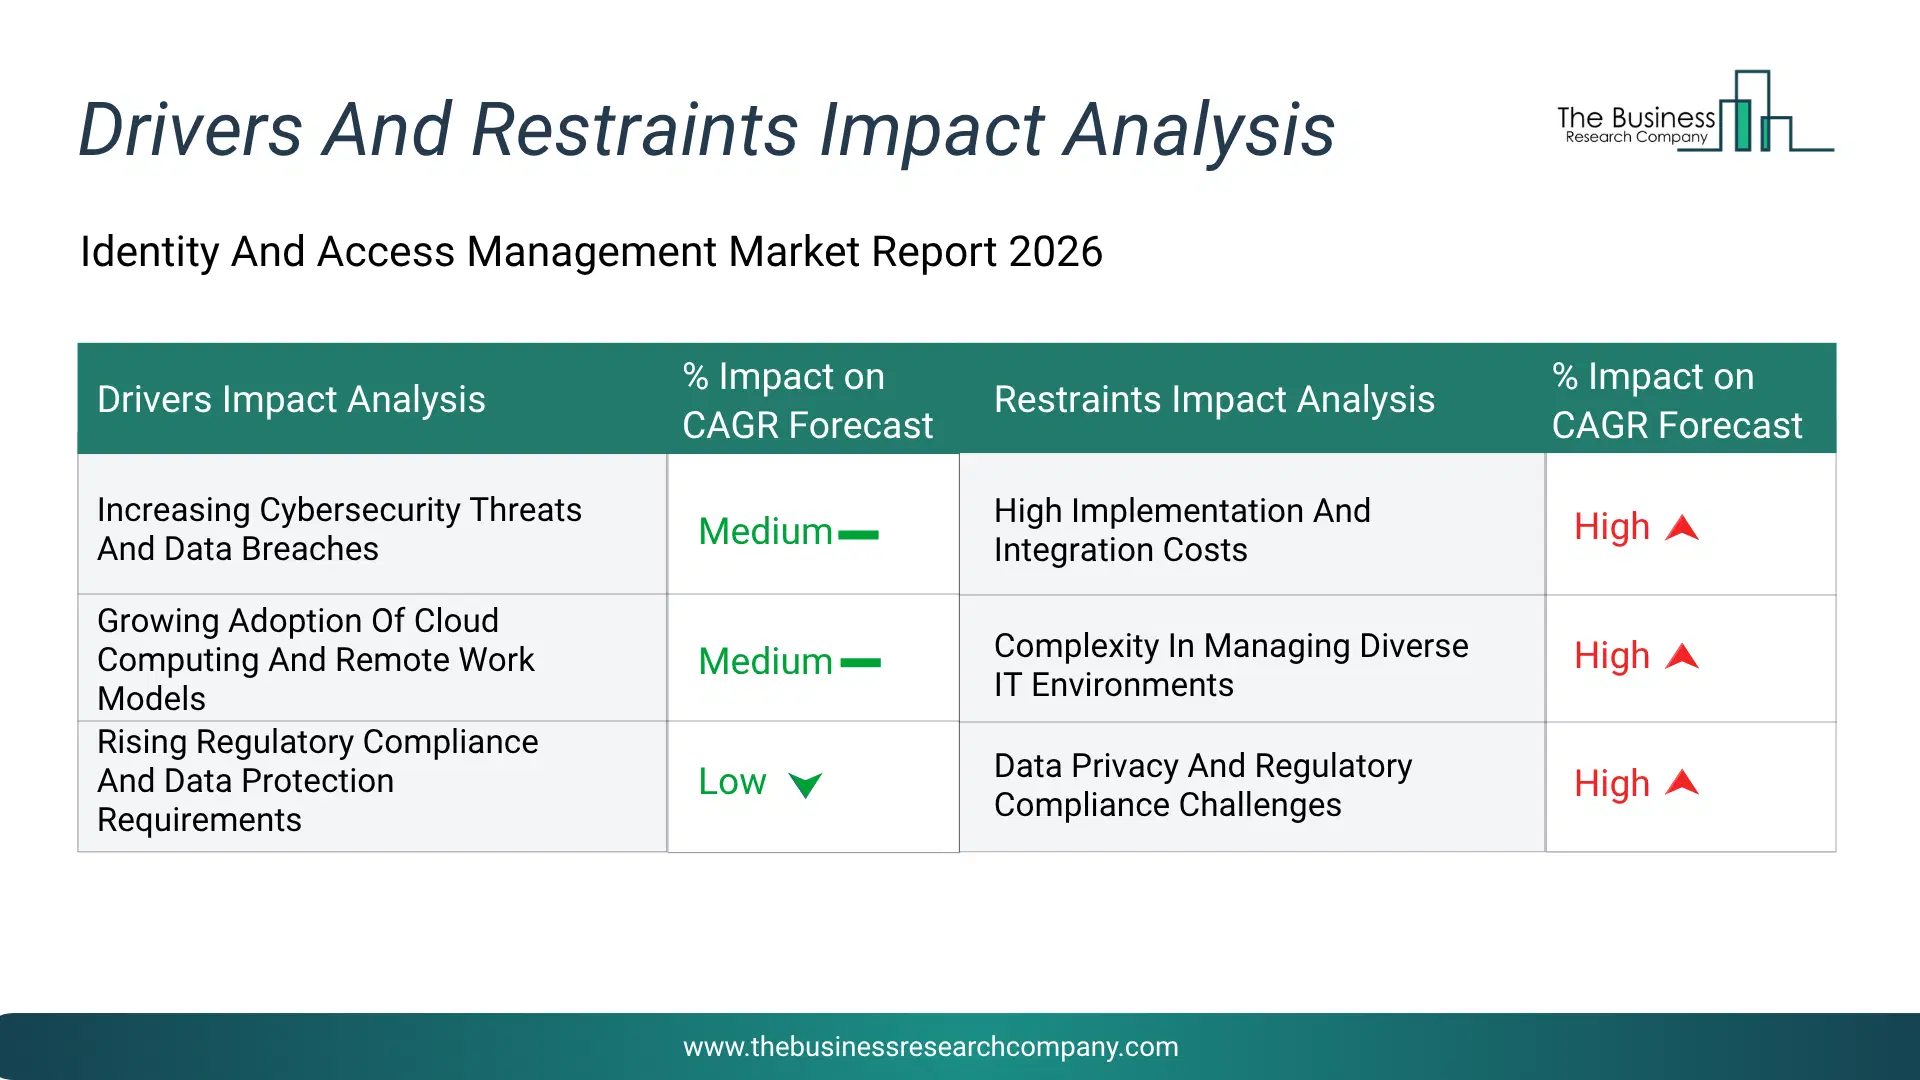Image resolution: width=1920 pixels, height=1080 pixels.
Task: Select the slide title 'Drivers And Restraints Impact Analysis'
Action: (706, 130)
